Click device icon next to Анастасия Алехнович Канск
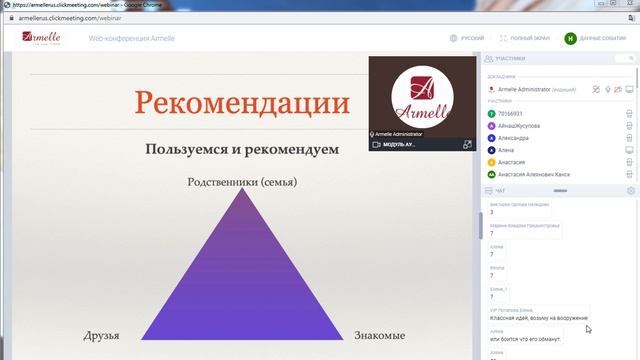 point(629,174)
